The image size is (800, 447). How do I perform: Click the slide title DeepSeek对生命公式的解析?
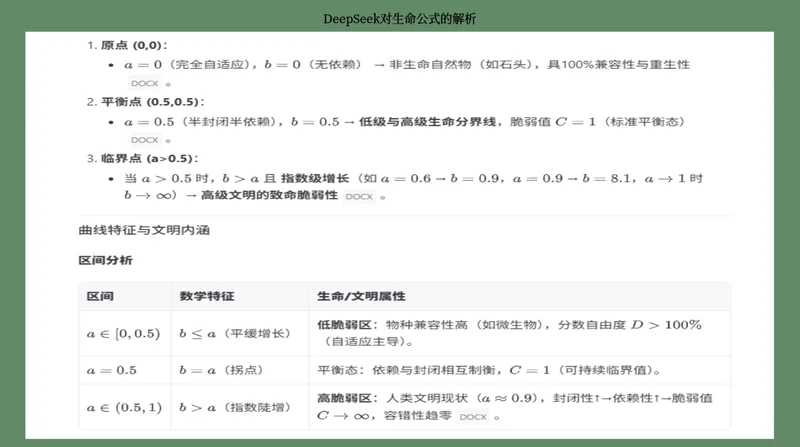coord(400,18)
